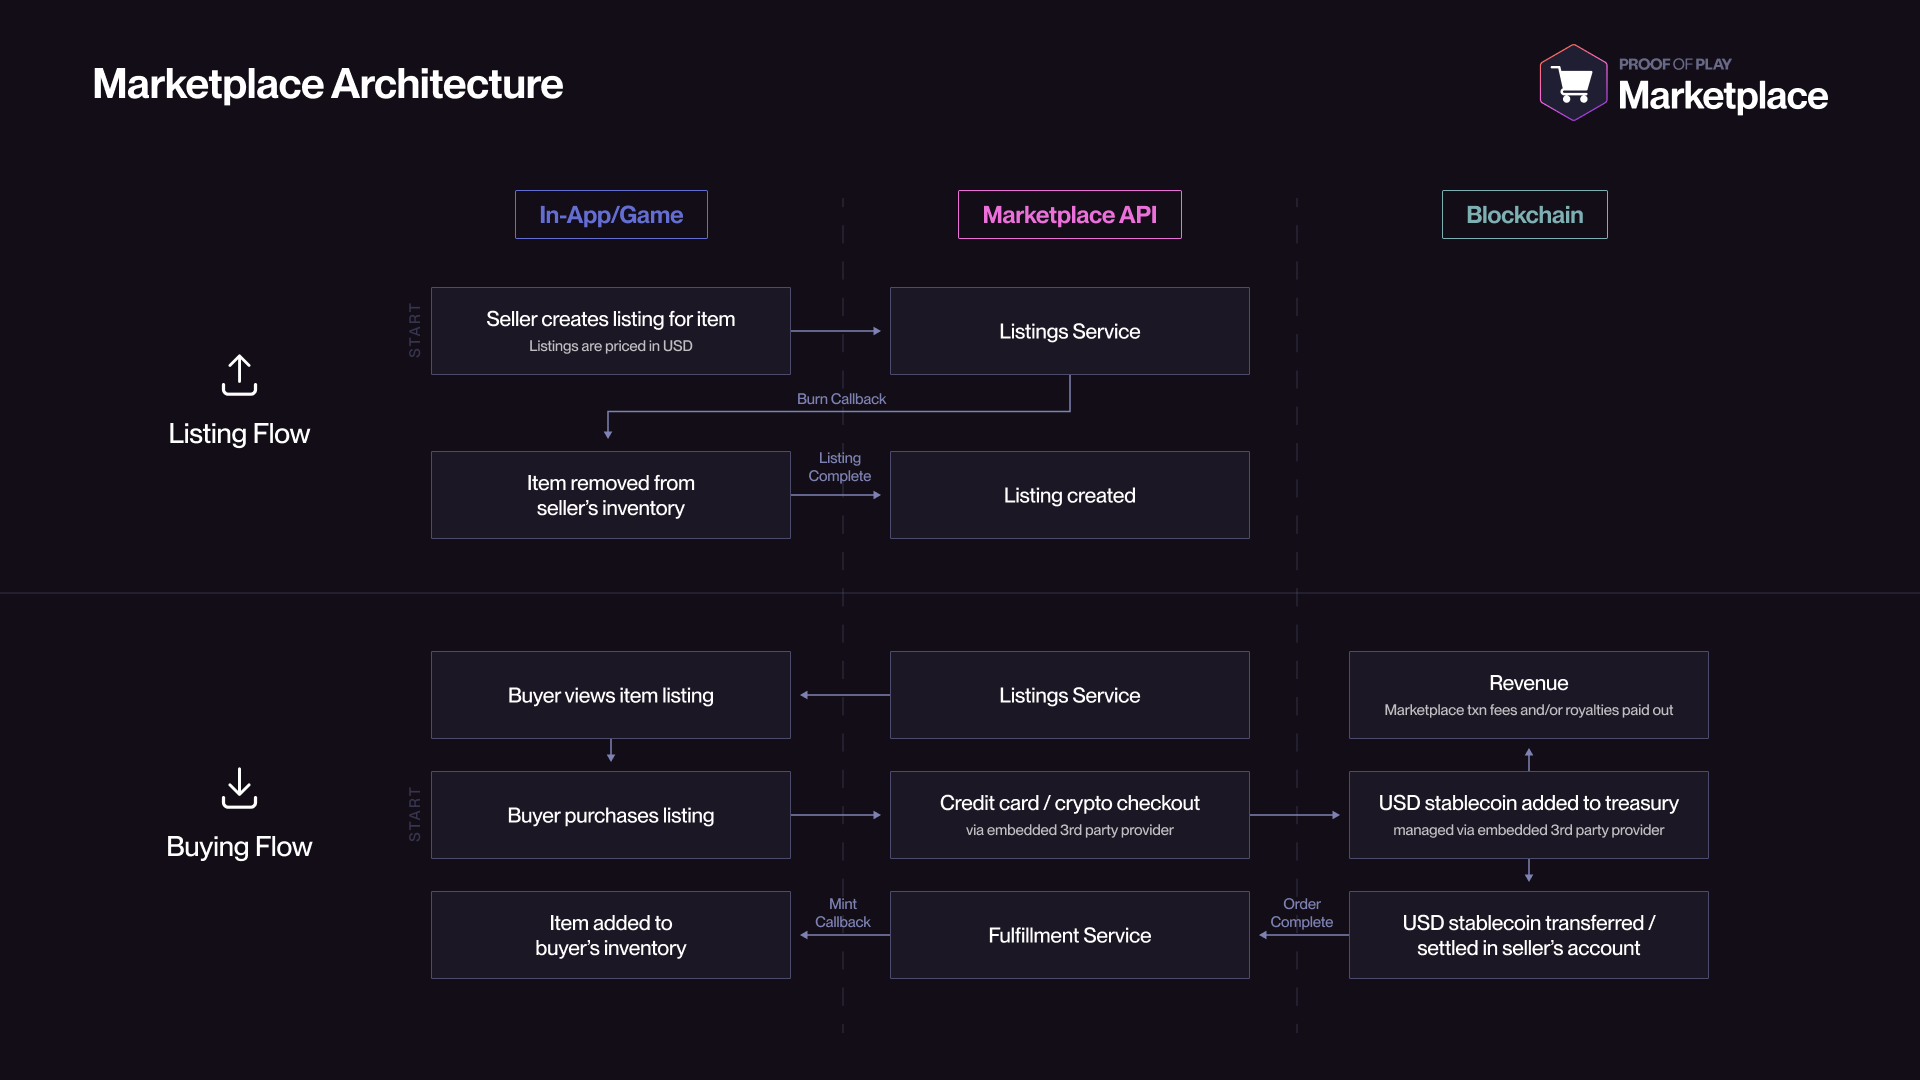Click Item removed from seller's inventory box
Screen dimensions: 1920x1080
[x=610, y=495]
